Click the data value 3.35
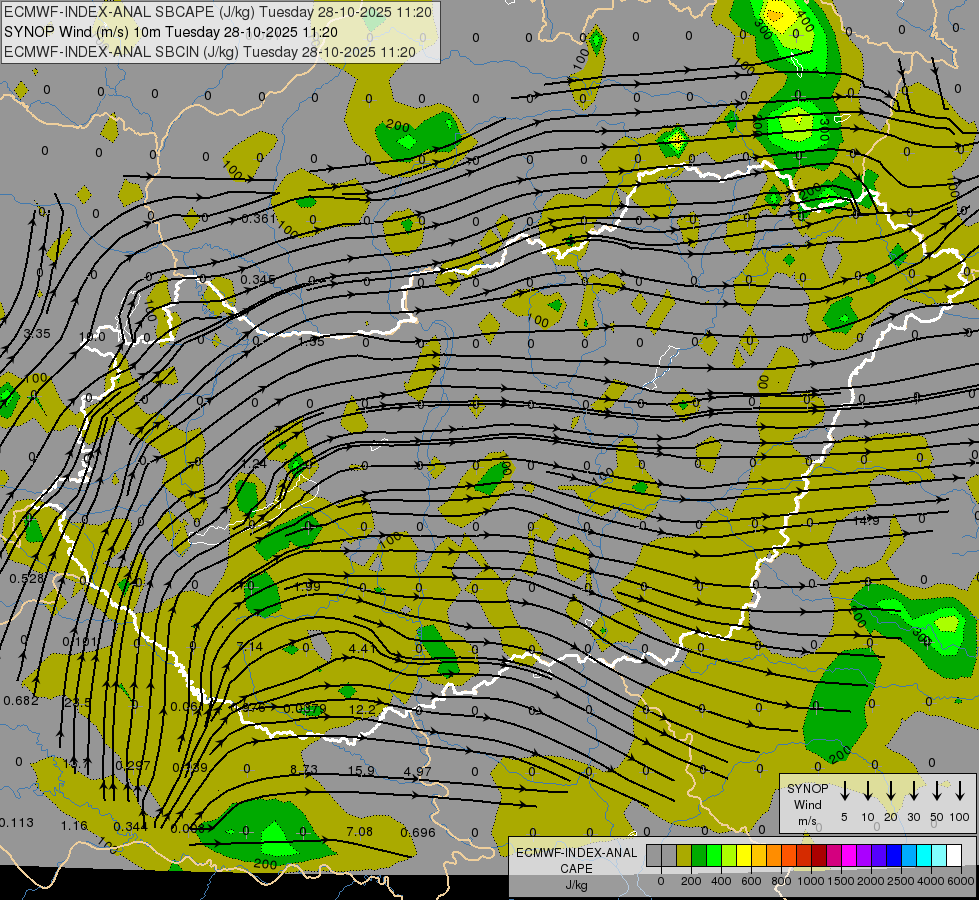The width and height of the screenshot is (979, 900). tap(37, 334)
